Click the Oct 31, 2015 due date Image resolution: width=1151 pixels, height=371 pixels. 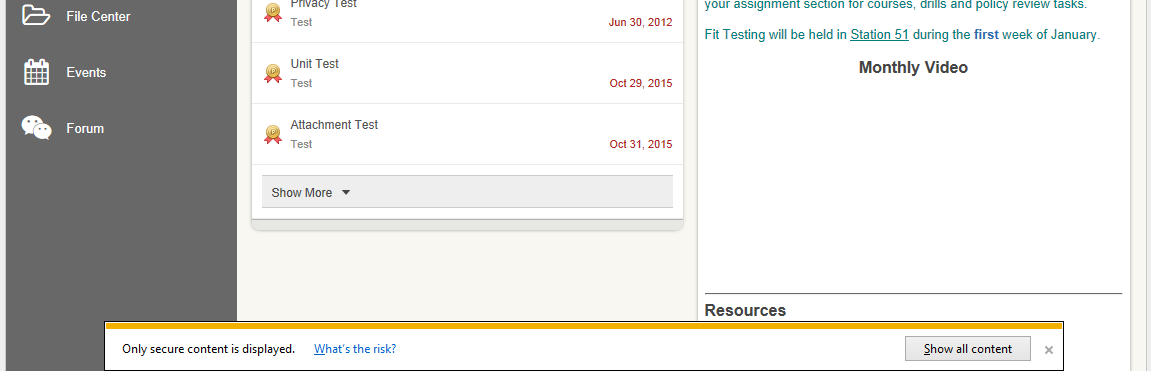pos(641,144)
